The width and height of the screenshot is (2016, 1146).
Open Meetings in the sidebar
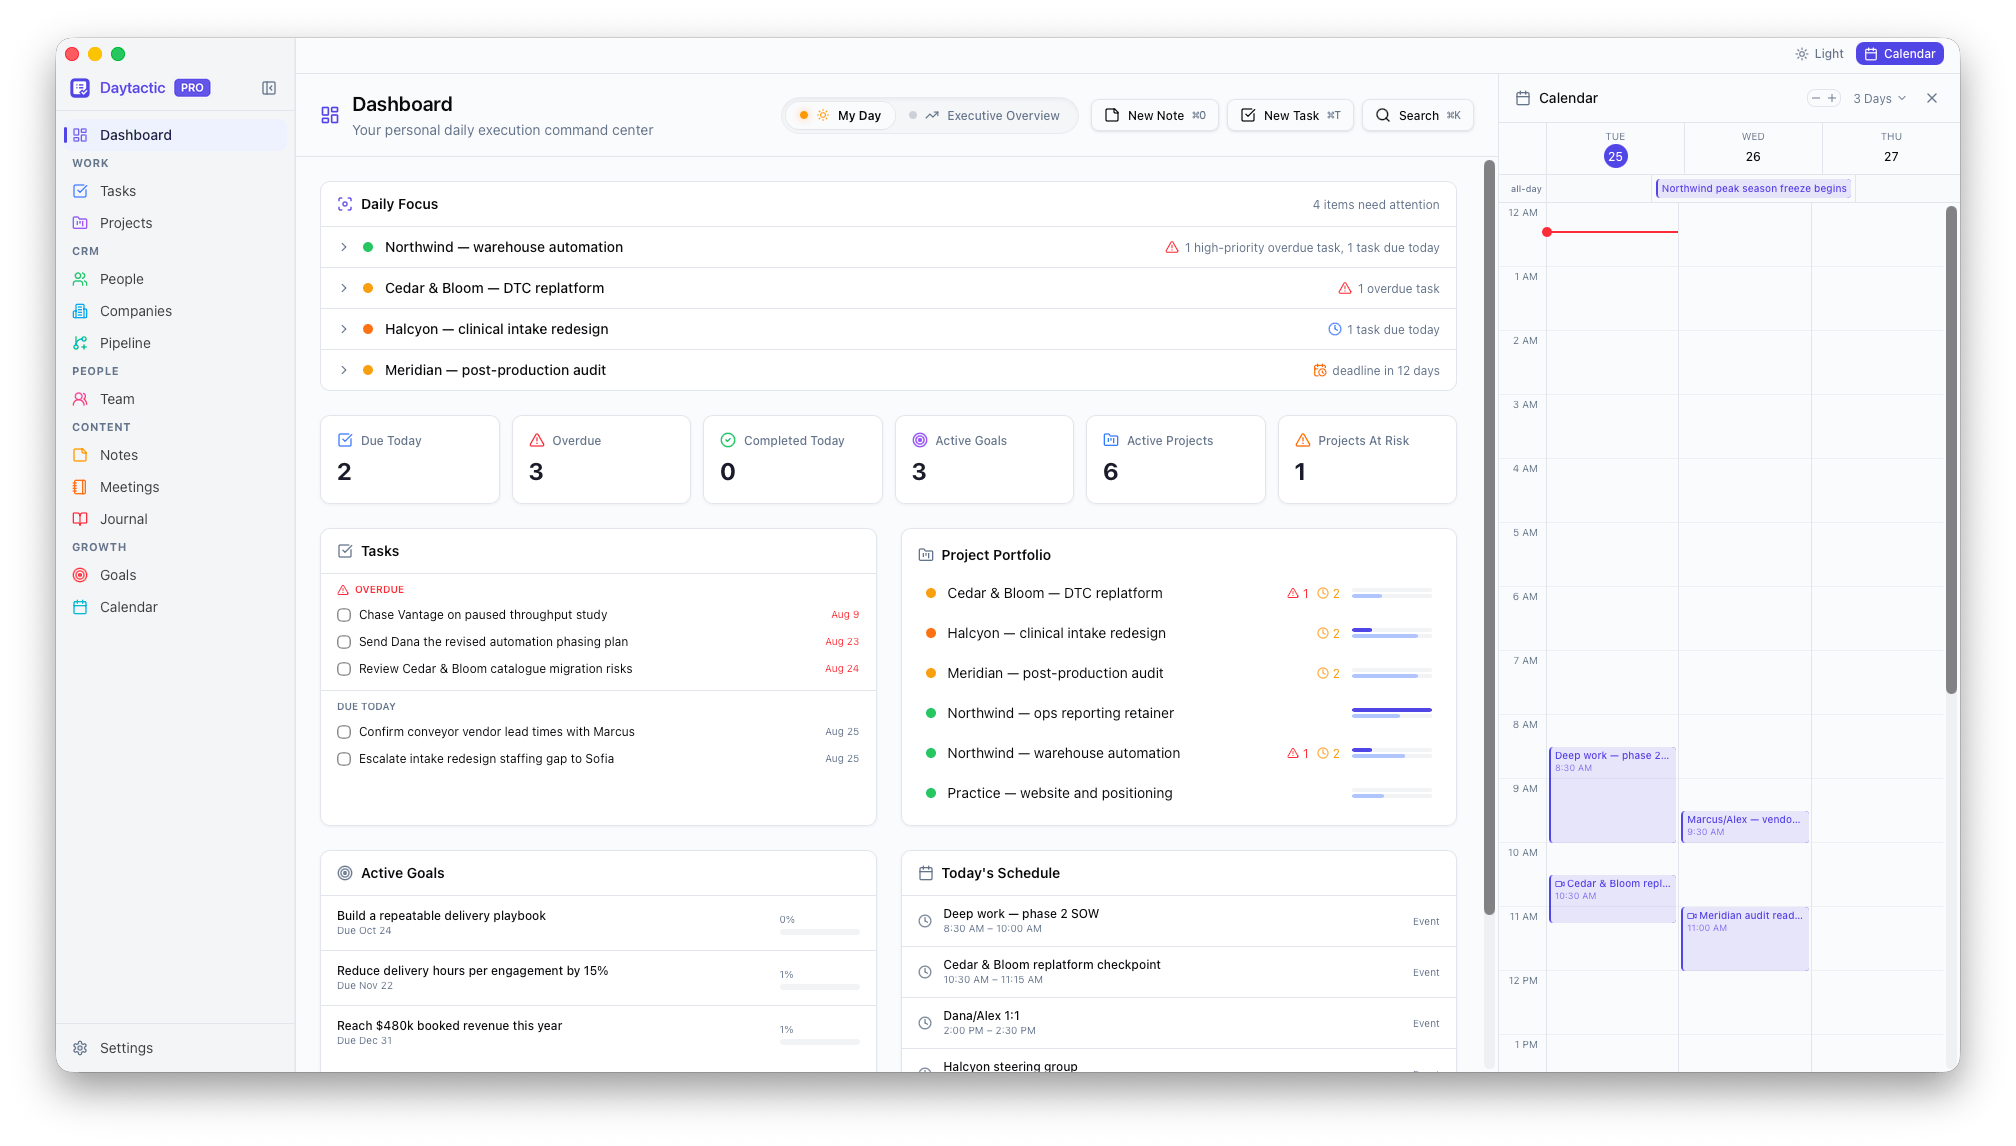point(175,487)
